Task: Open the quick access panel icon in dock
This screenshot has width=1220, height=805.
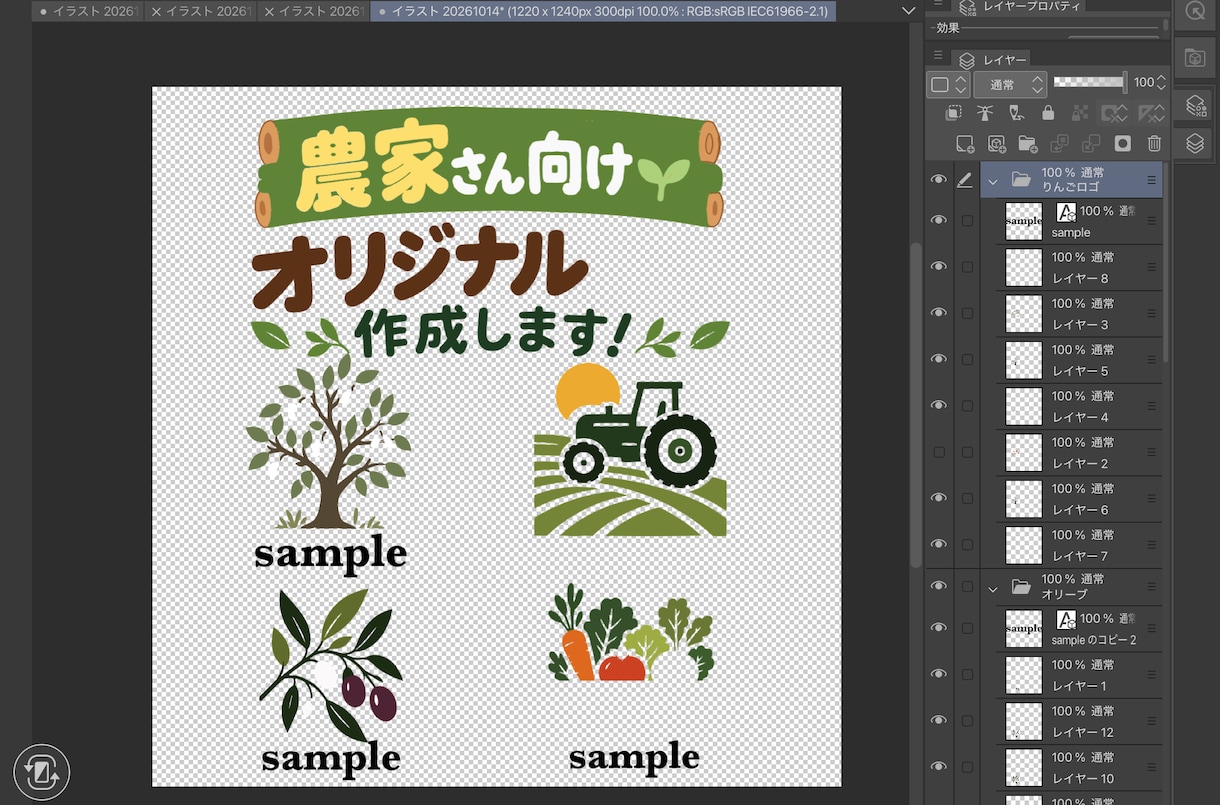Action: pos(1195,12)
